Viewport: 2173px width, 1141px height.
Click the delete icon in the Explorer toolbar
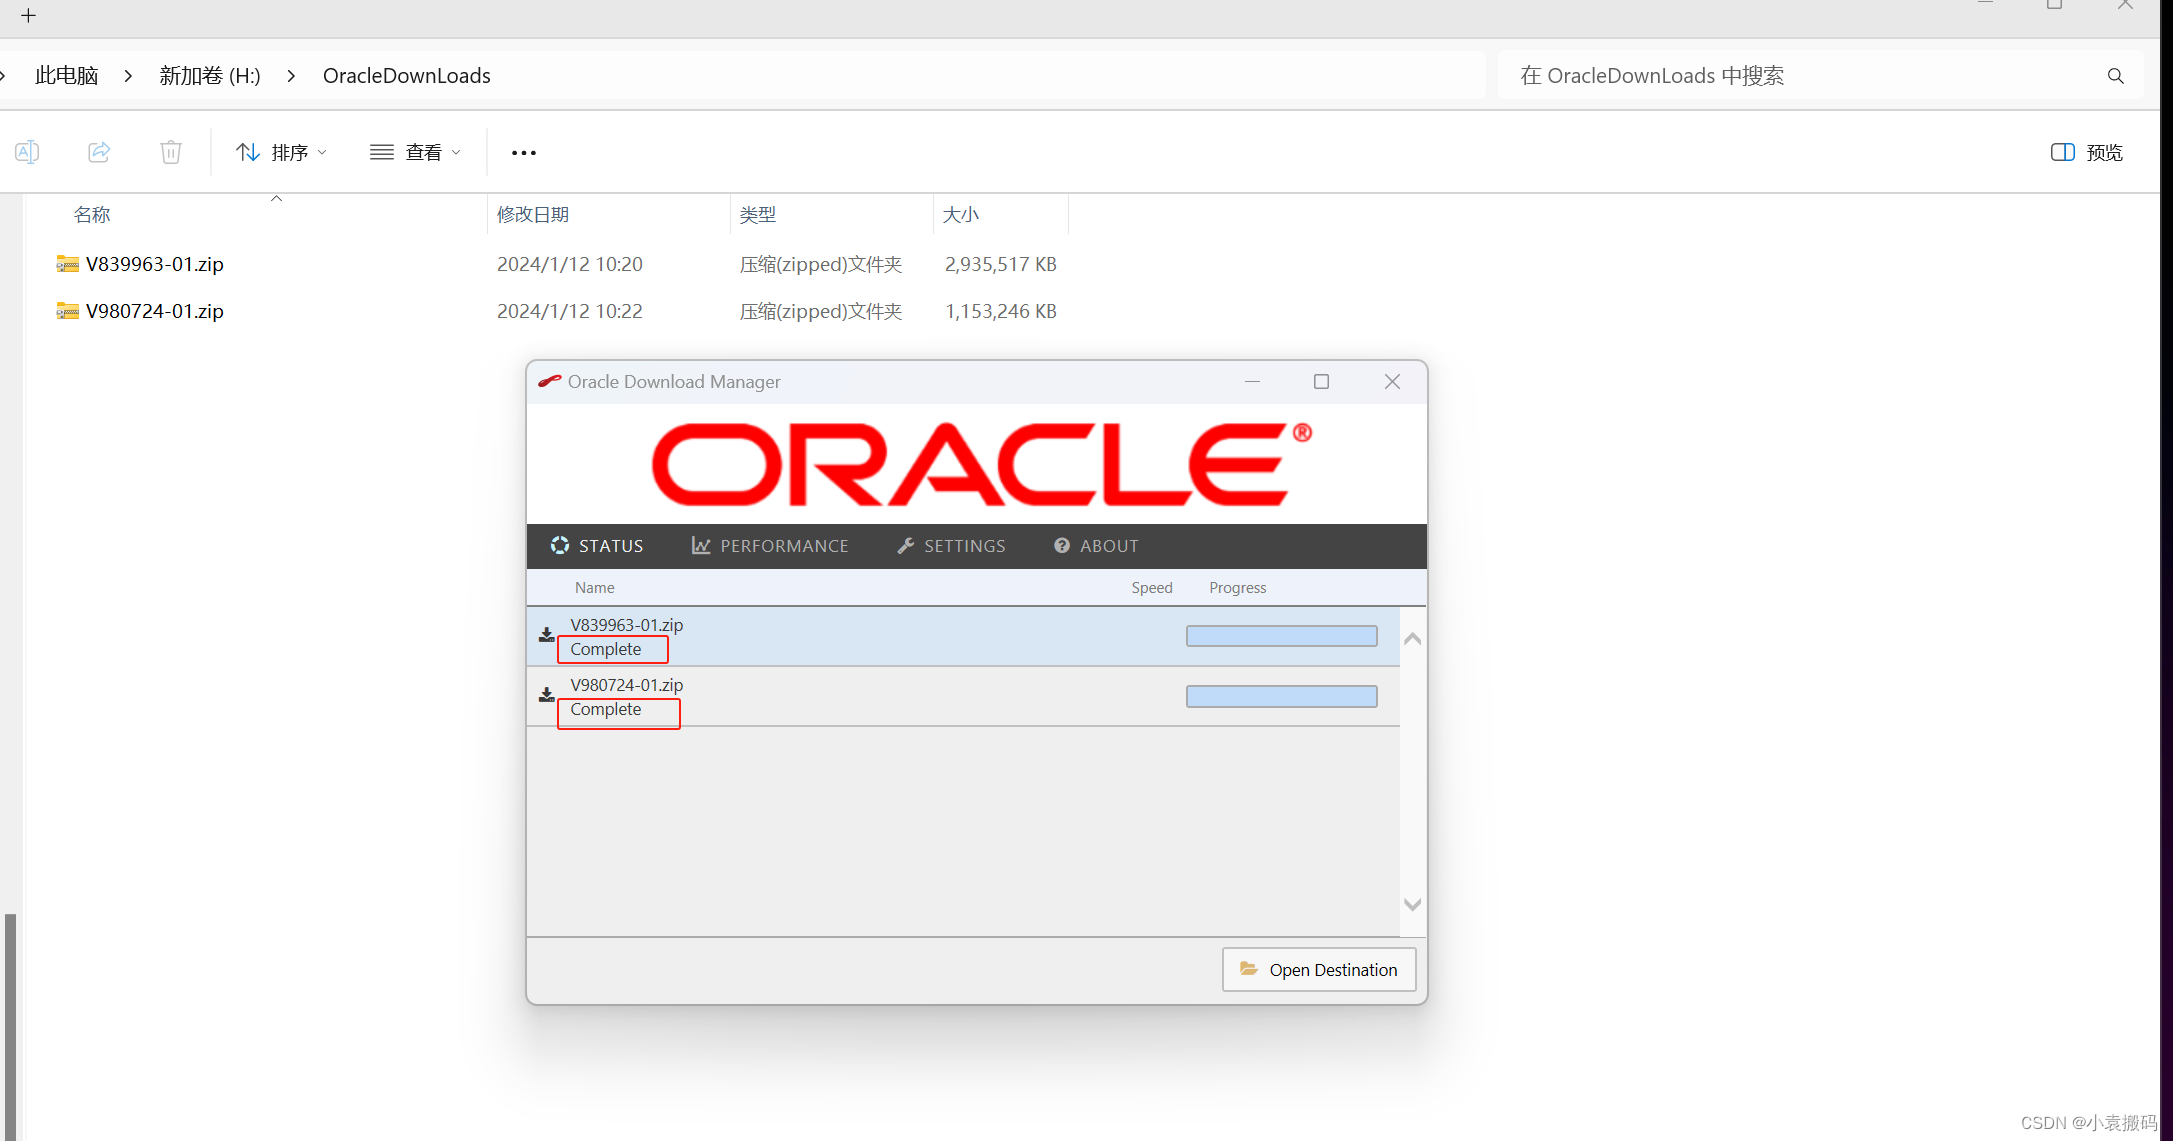click(170, 152)
